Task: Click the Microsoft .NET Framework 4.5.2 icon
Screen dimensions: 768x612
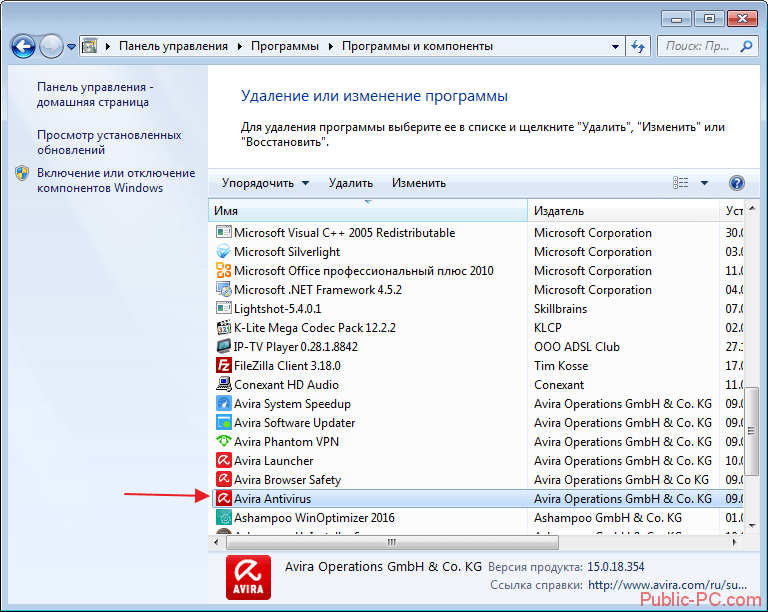Action: click(224, 289)
